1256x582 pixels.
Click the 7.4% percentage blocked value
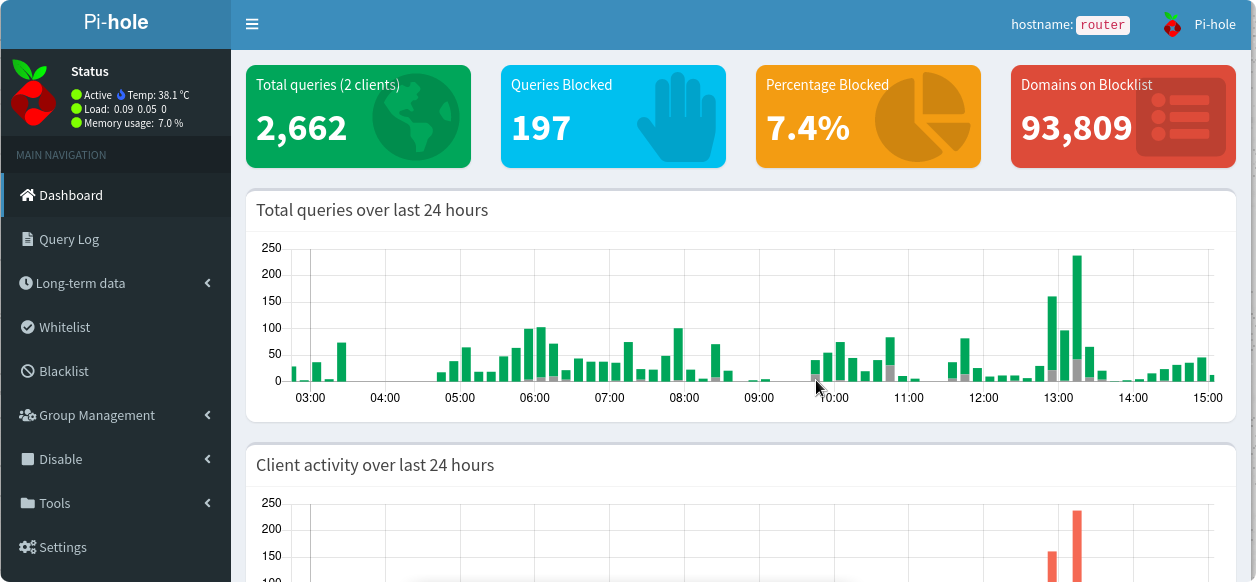[808, 127]
